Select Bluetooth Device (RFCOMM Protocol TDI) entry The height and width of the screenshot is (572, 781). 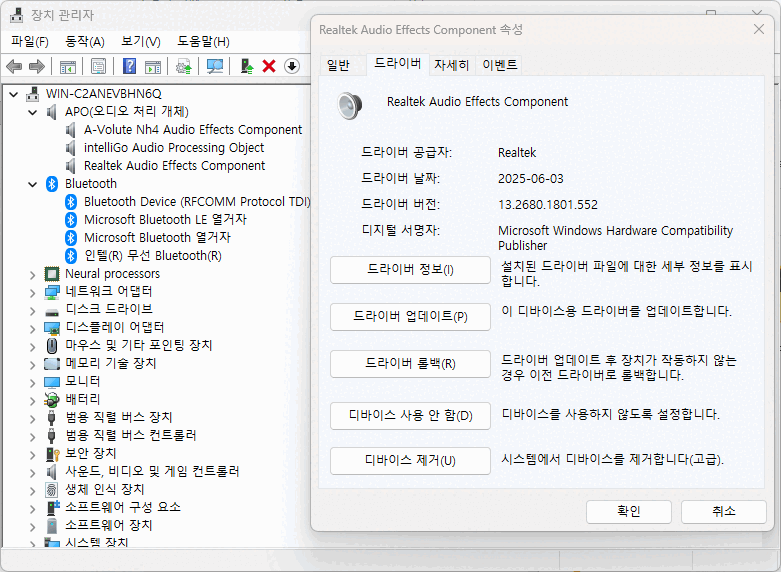(x=197, y=202)
